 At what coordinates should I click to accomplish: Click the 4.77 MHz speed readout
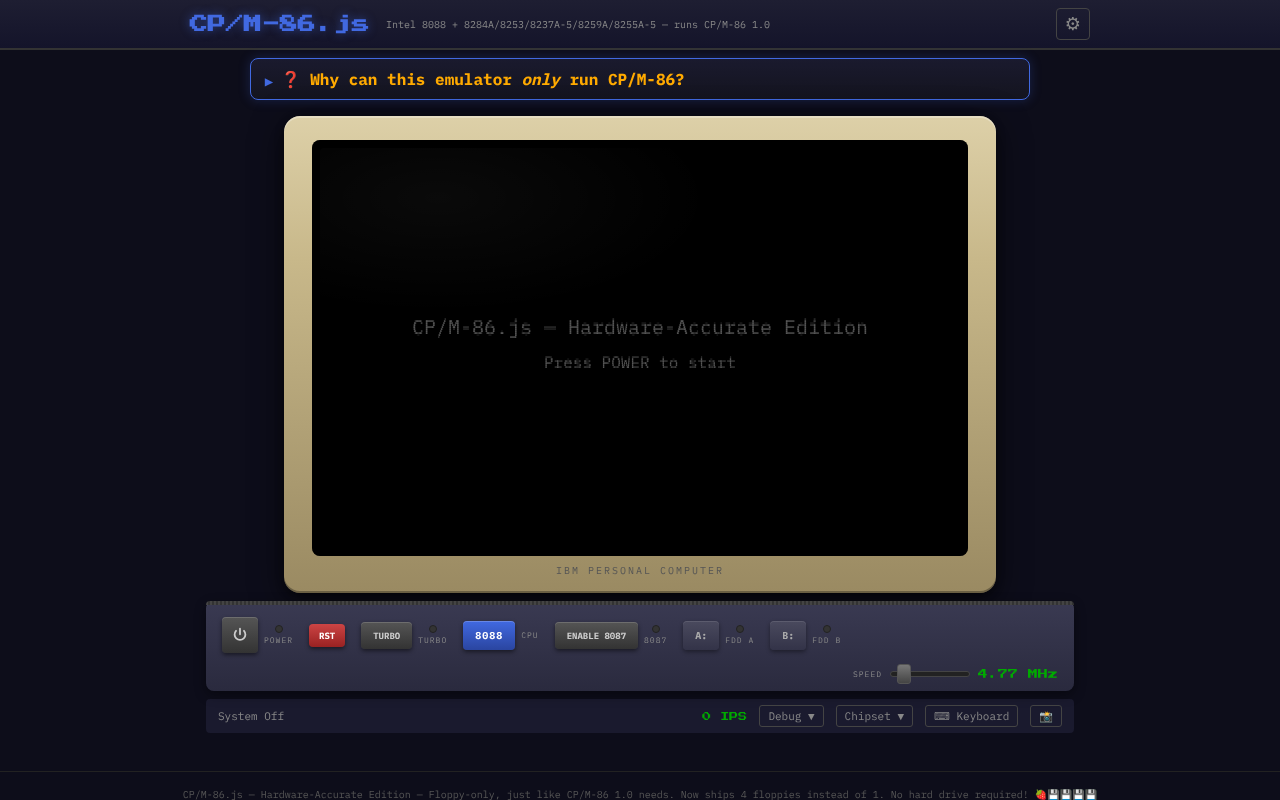pyautogui.click(x=1017, y=674)
